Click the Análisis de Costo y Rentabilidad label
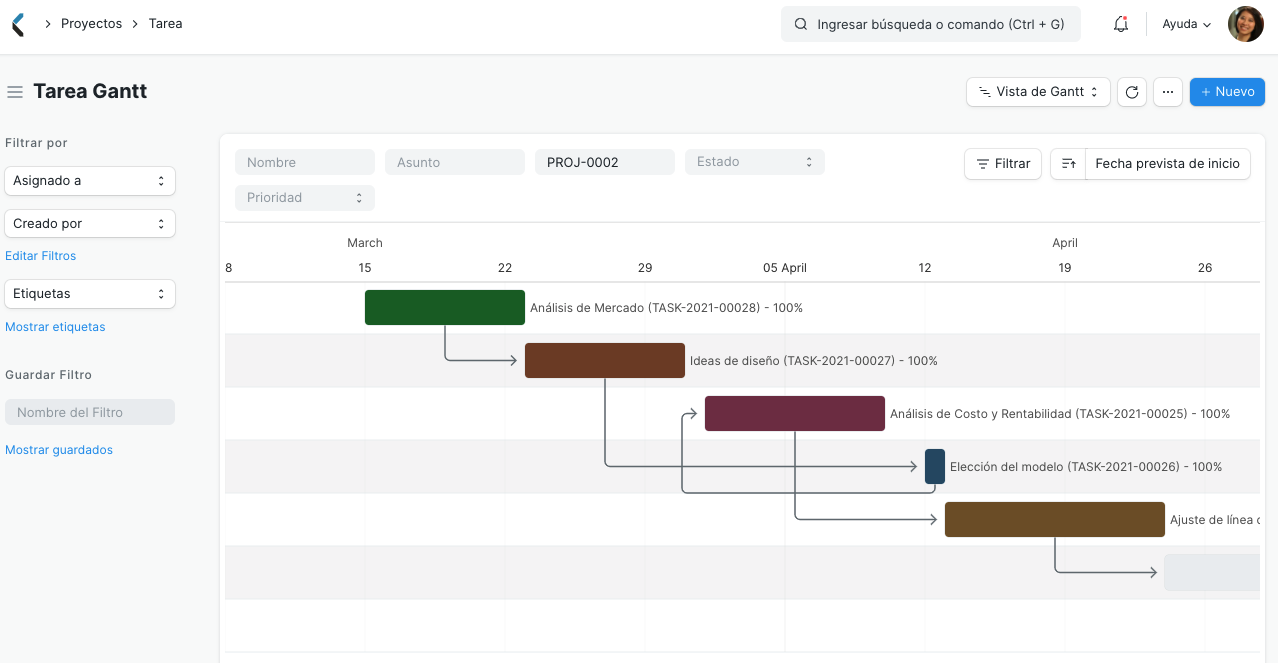This screenshot has height=663, width=1278. (1060, 414)
